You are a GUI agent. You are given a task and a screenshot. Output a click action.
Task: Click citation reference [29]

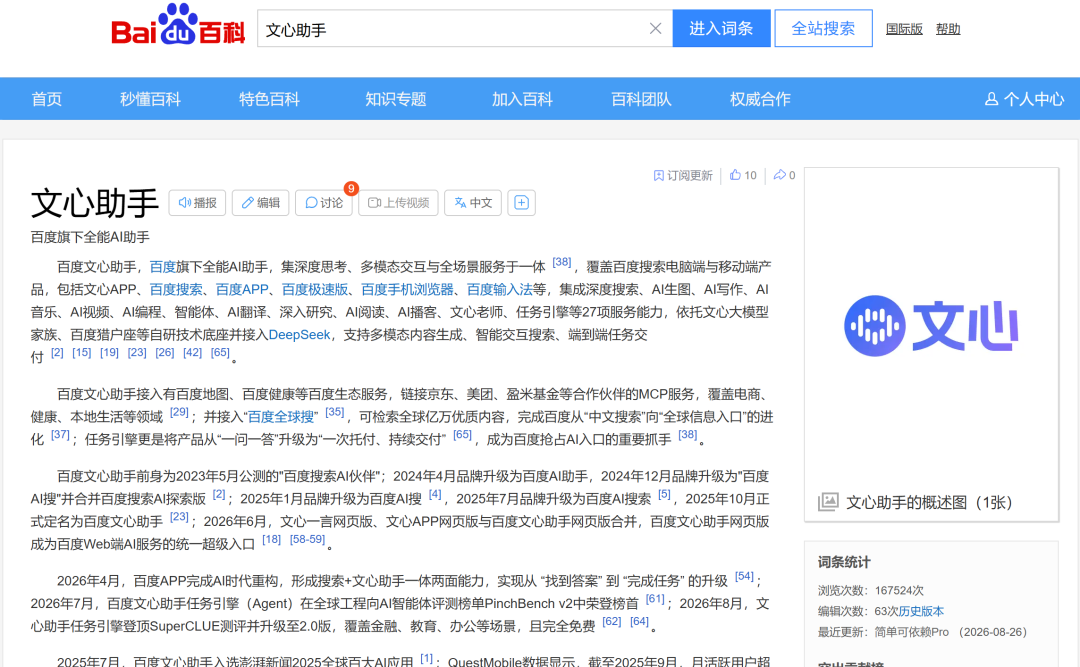click(x=179, y=412)
